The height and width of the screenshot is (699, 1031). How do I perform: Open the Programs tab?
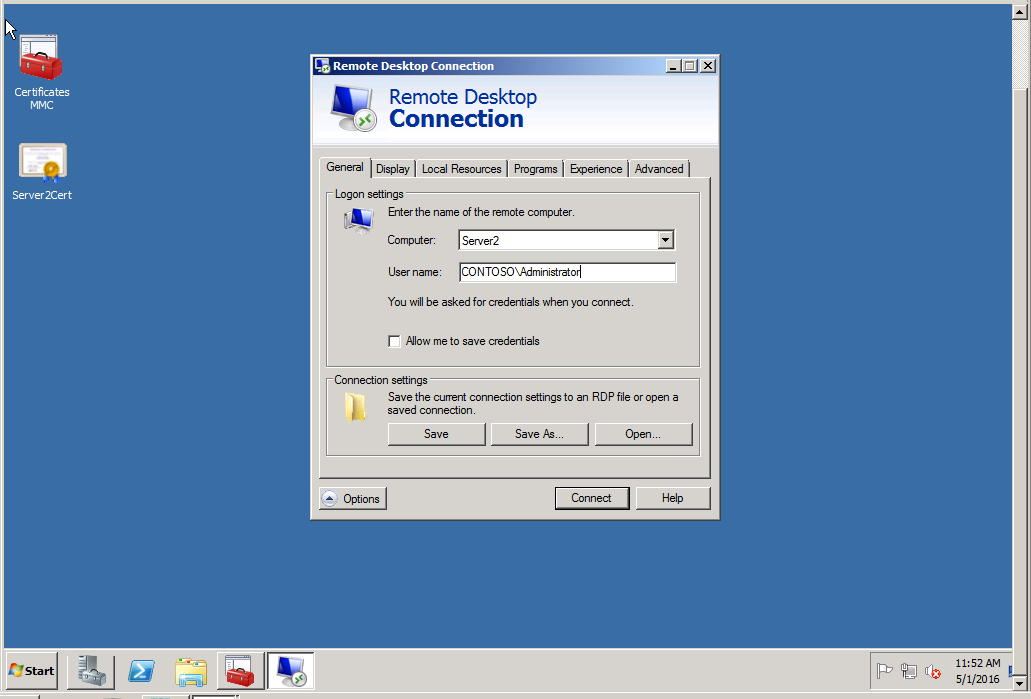(535, 169)
